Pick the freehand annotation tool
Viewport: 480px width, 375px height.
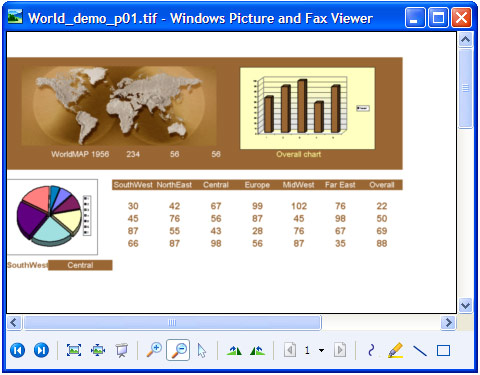[371, 350]
